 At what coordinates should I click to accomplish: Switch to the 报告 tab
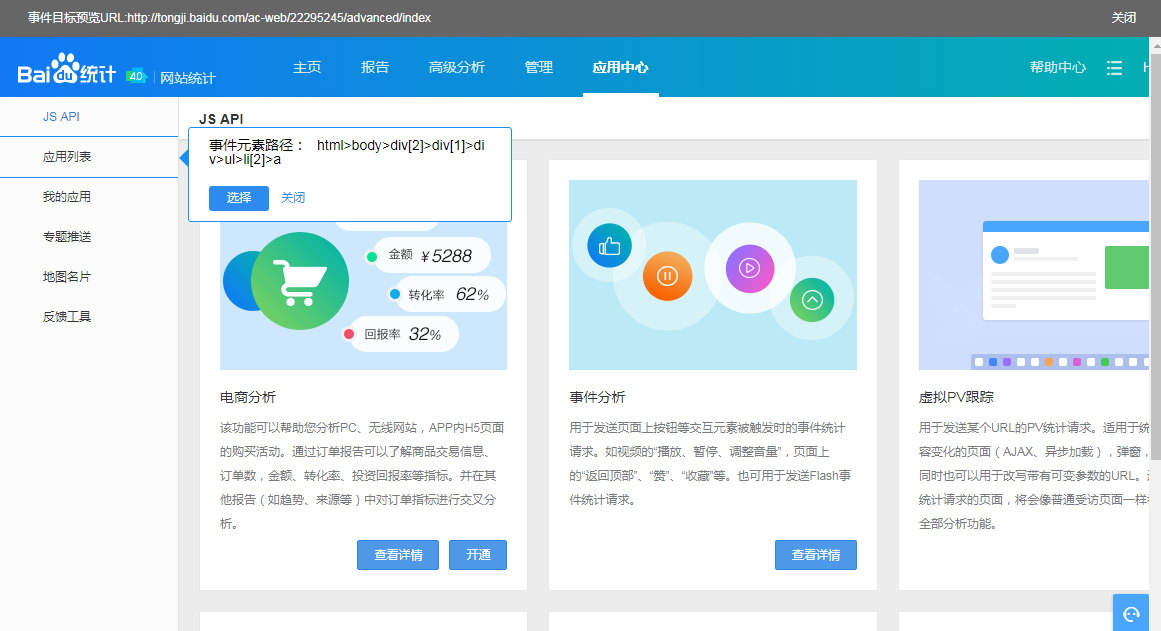click(x=375, y=68)
